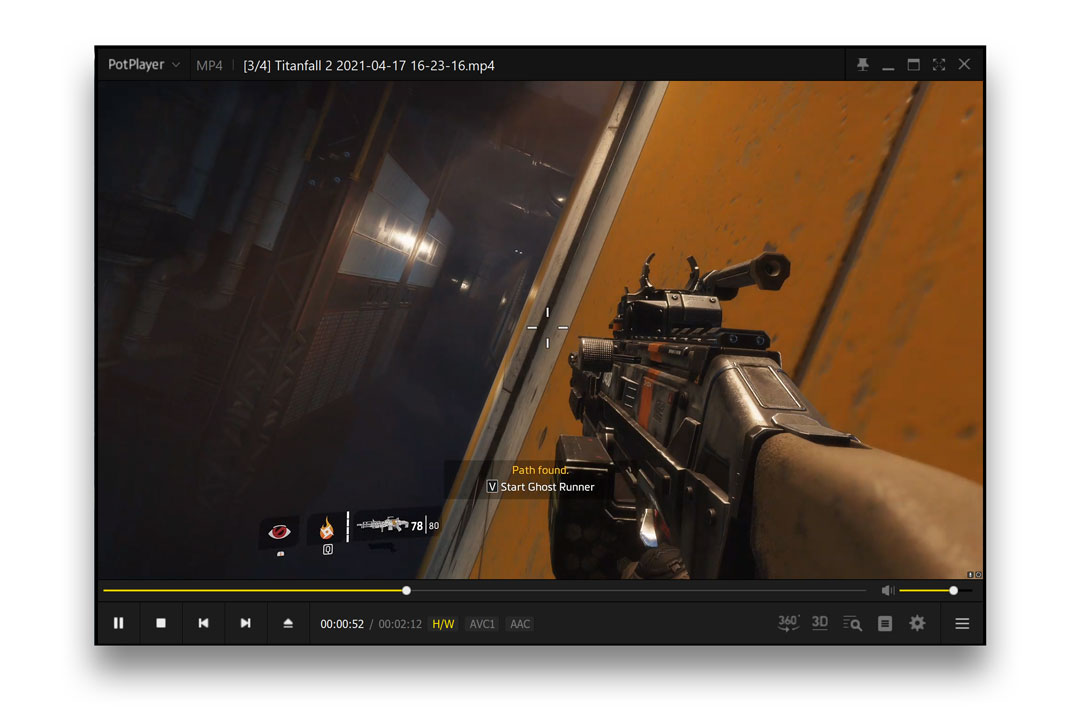Screen dimensions: 1080x720
Task: Open the hamburger playlist menu
Action: click(x=962, y=624)
